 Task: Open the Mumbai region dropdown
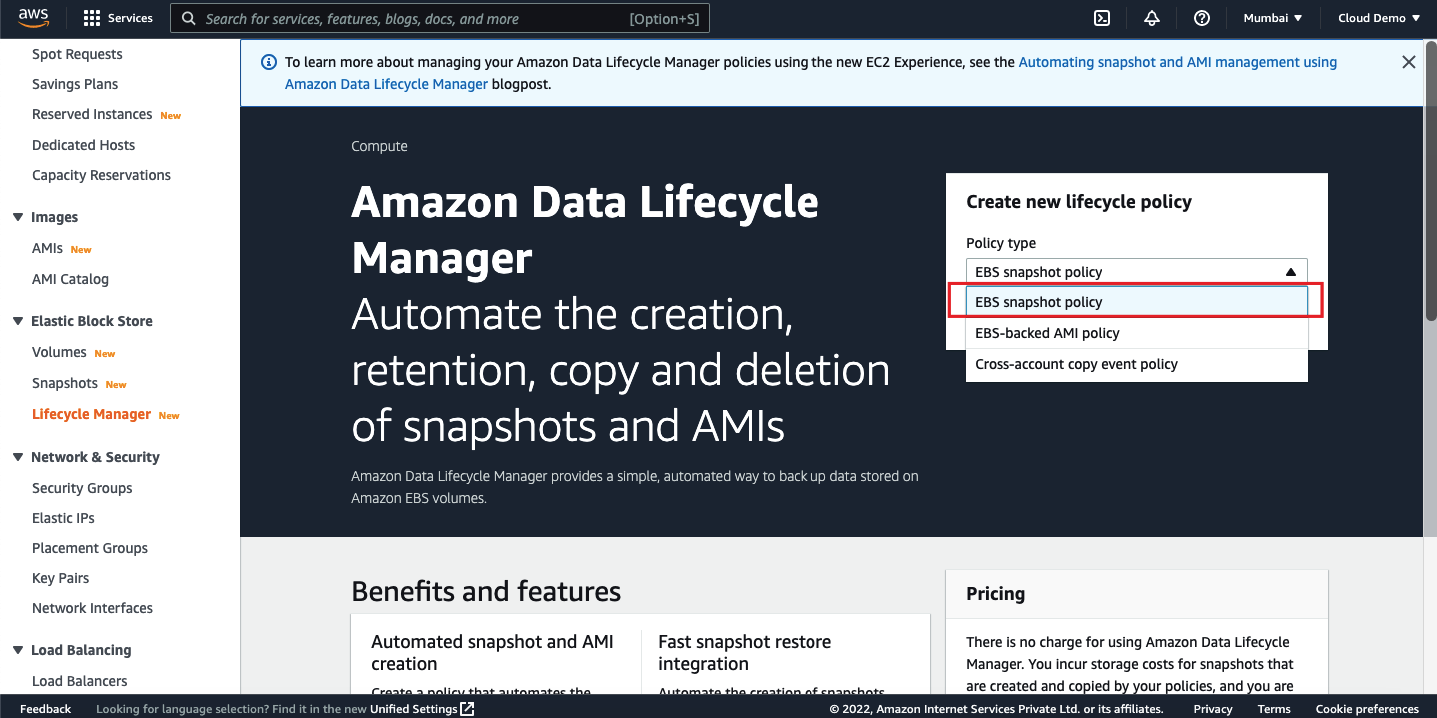(1272, 18)
